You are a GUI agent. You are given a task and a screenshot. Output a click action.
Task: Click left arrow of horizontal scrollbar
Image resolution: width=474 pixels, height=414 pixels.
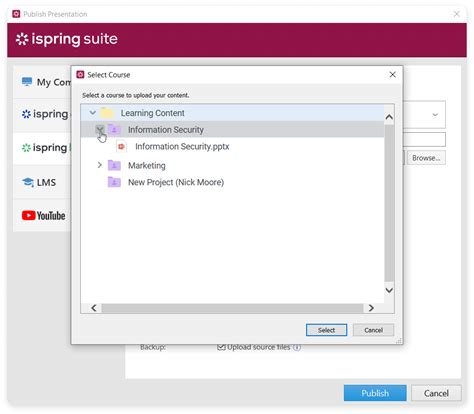click(x=94, y=308)
